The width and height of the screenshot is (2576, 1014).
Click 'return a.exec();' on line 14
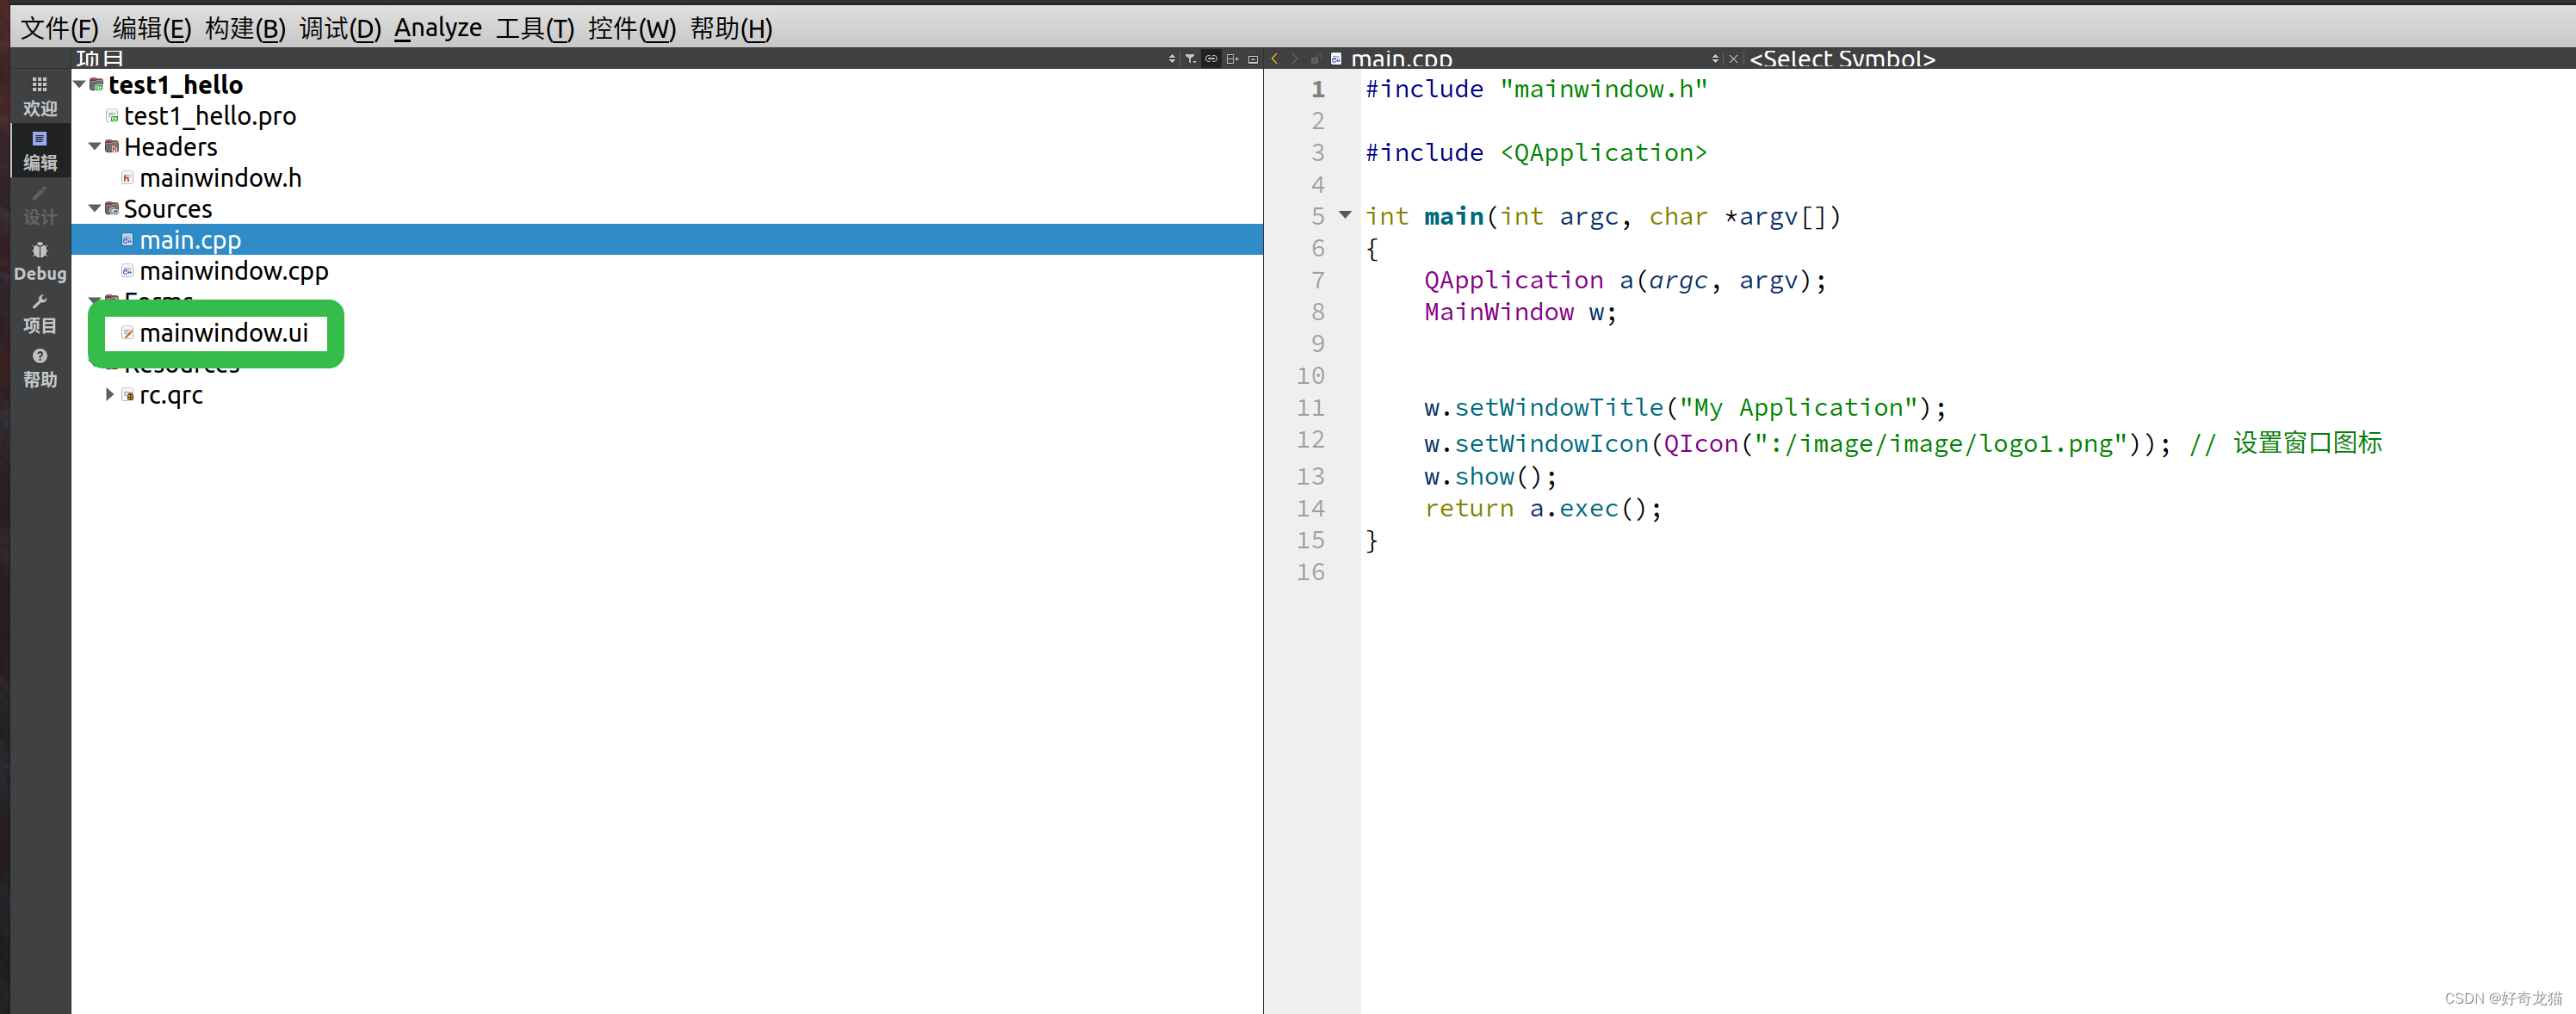1543,508
